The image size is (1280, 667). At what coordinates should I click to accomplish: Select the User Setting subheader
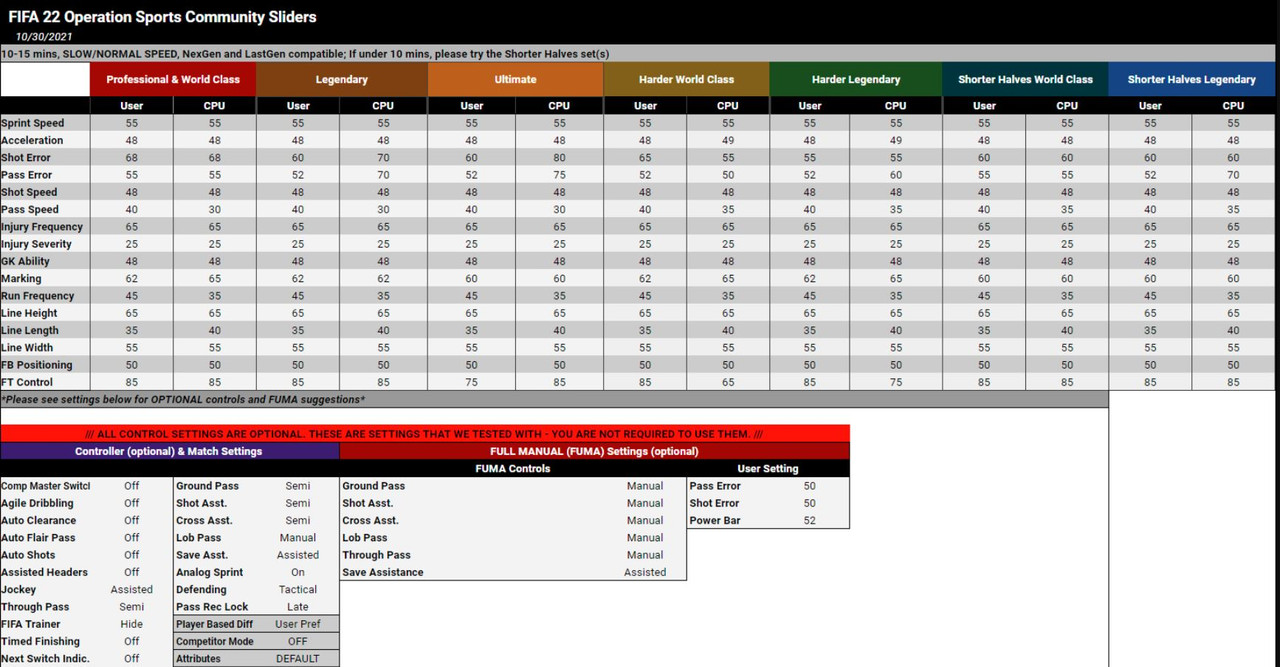click(x=768, y=468)
